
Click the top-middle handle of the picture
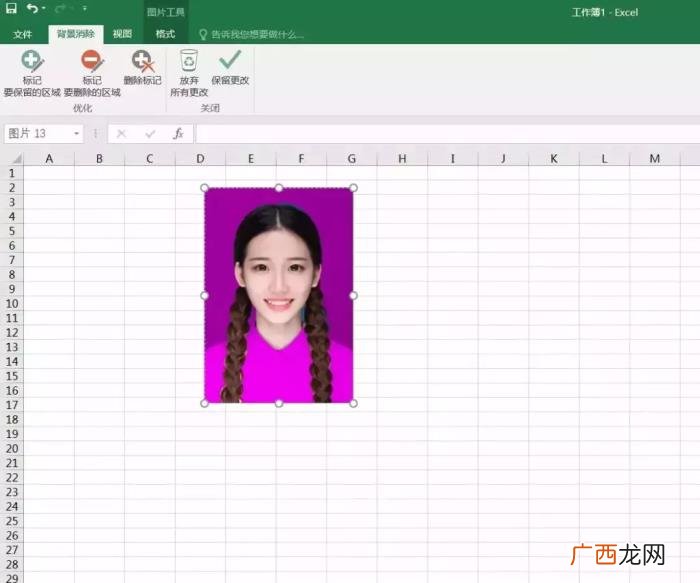pos(279,188)
